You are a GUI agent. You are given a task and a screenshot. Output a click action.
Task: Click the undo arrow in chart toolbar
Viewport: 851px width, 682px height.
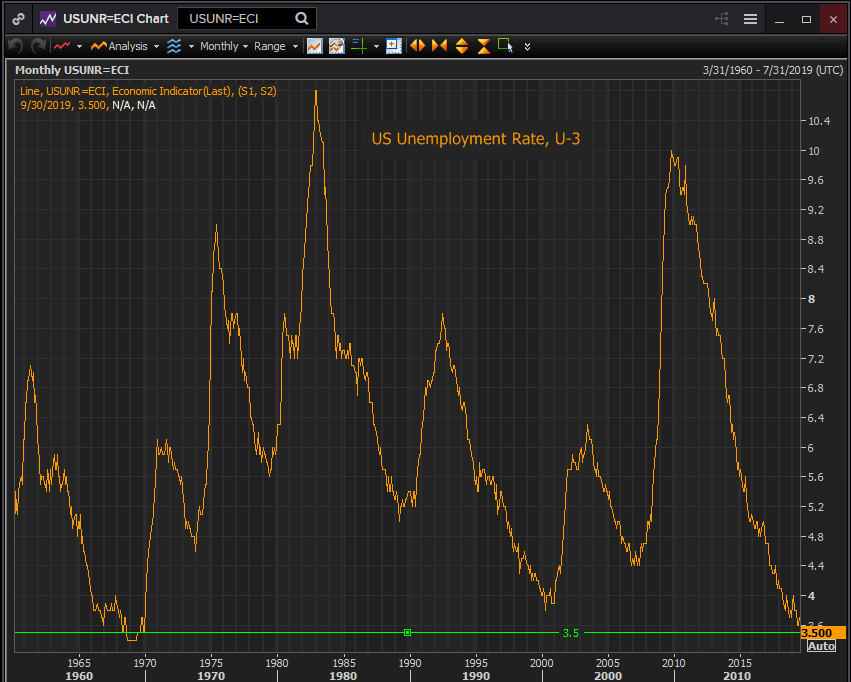pos(15,46)
